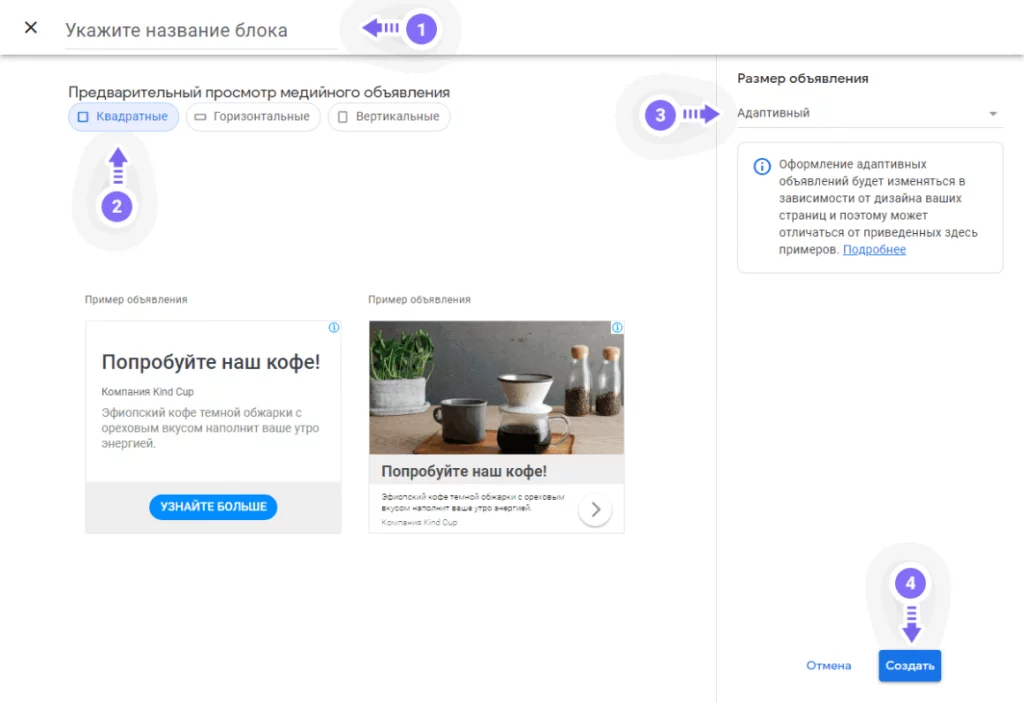This screenshot has height=702, width=1024.
Task: Click the vertical format icon on Вертикальные chip
Action: [340, 116]
